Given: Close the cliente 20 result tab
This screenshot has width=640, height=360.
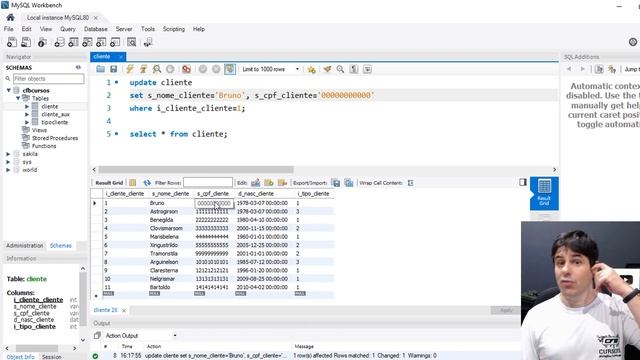Looking at the screenshot, I should [x=124, y=310].
